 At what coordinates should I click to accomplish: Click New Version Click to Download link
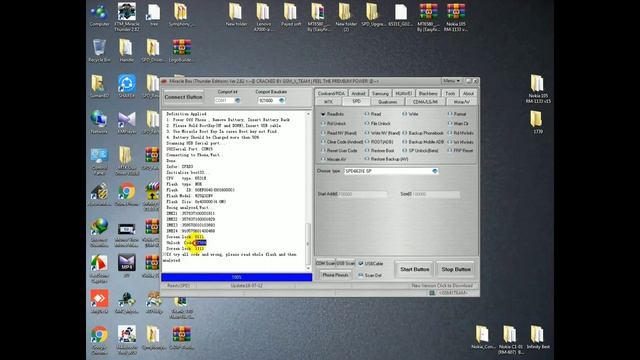click(x=442, y=286)
